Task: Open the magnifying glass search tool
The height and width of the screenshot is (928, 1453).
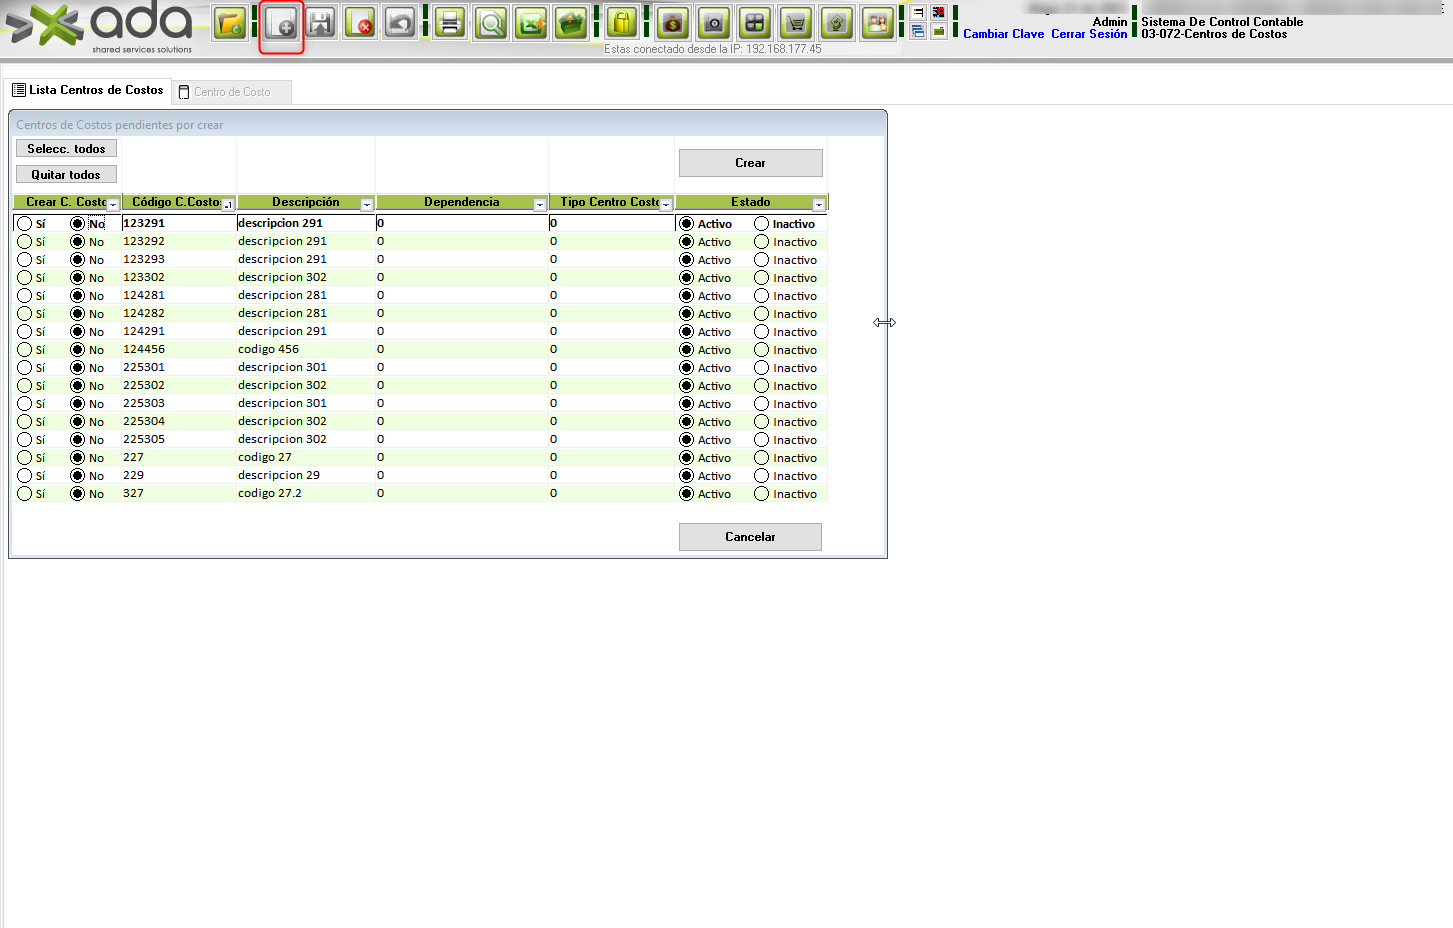Action: pyautogui.click(x=491, y=23)
